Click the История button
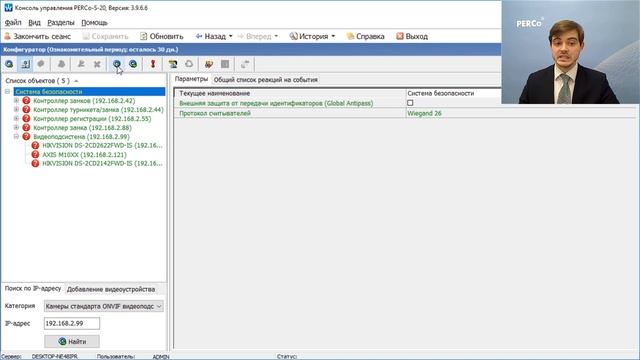The height and width of the screenshot is (360, 640). pyautogui.click(x=309, y=36)
